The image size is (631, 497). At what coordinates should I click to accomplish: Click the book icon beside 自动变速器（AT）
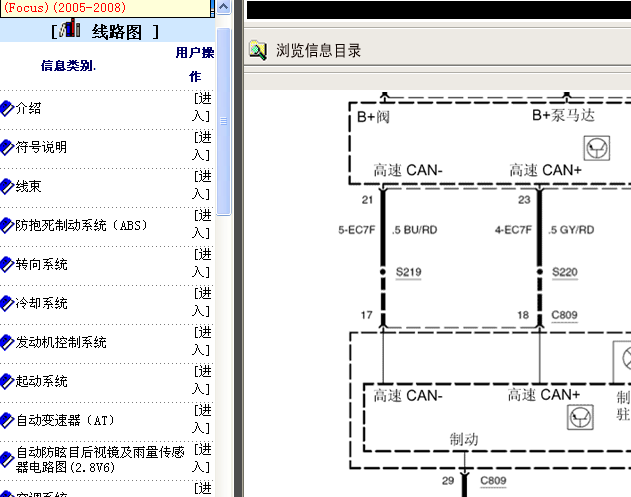[6, 421]
